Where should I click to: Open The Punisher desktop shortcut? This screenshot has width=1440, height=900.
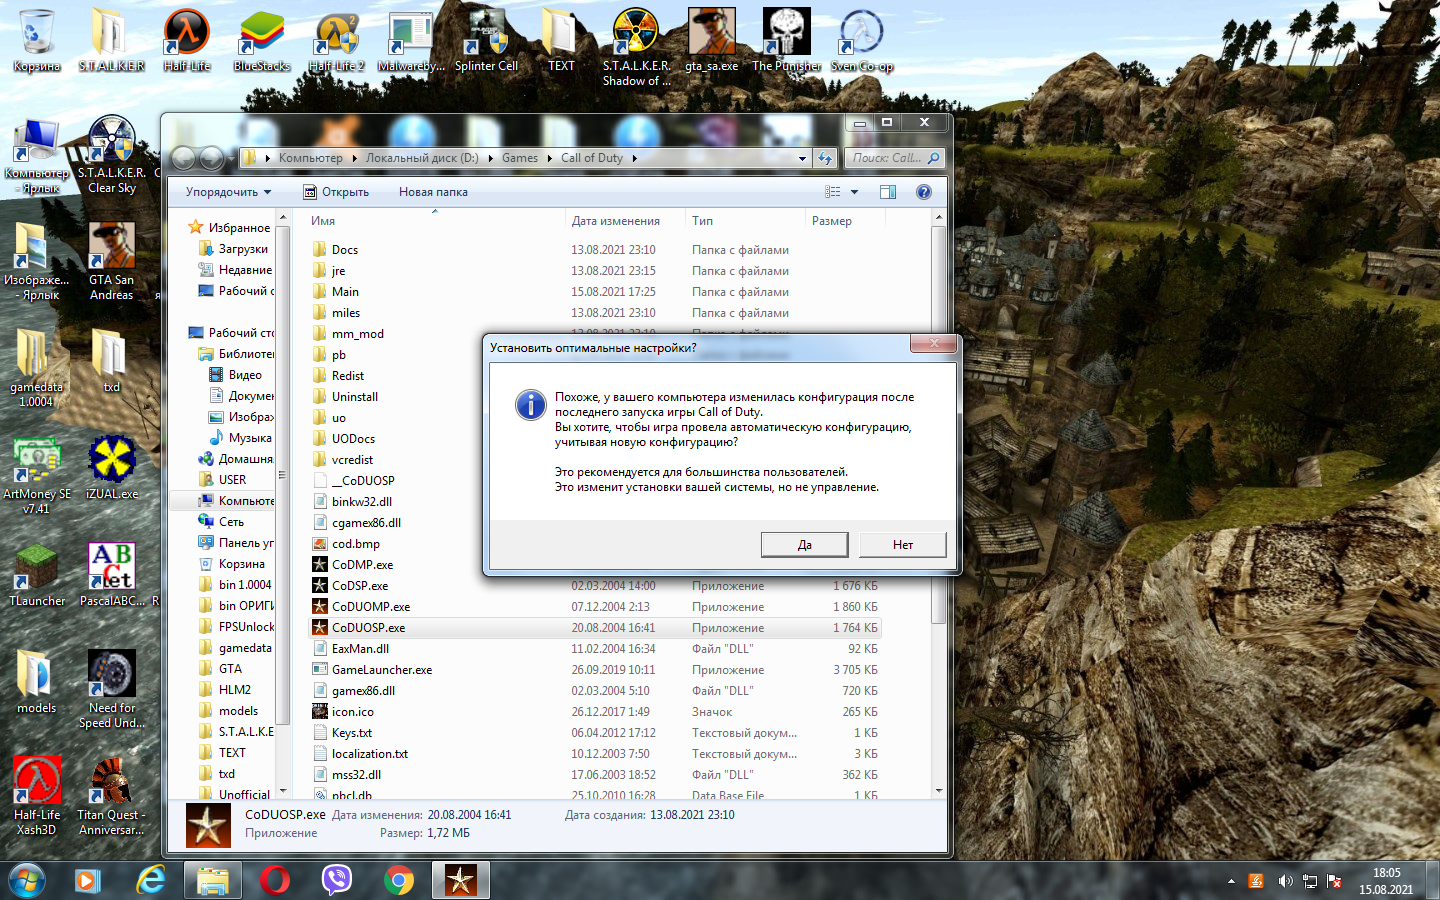pos(787,41)
